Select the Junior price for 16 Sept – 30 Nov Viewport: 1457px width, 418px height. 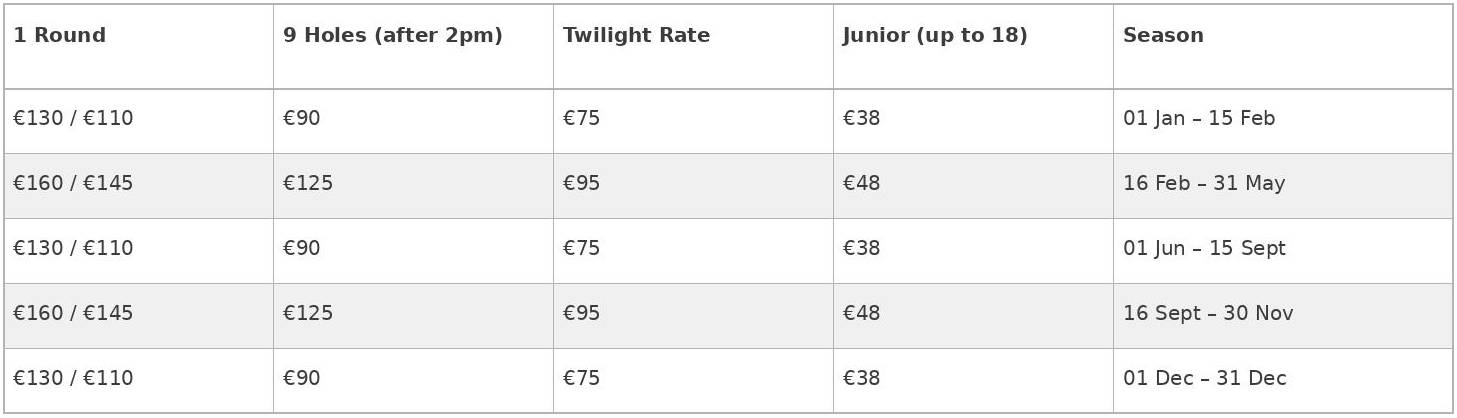pos(861,314)
